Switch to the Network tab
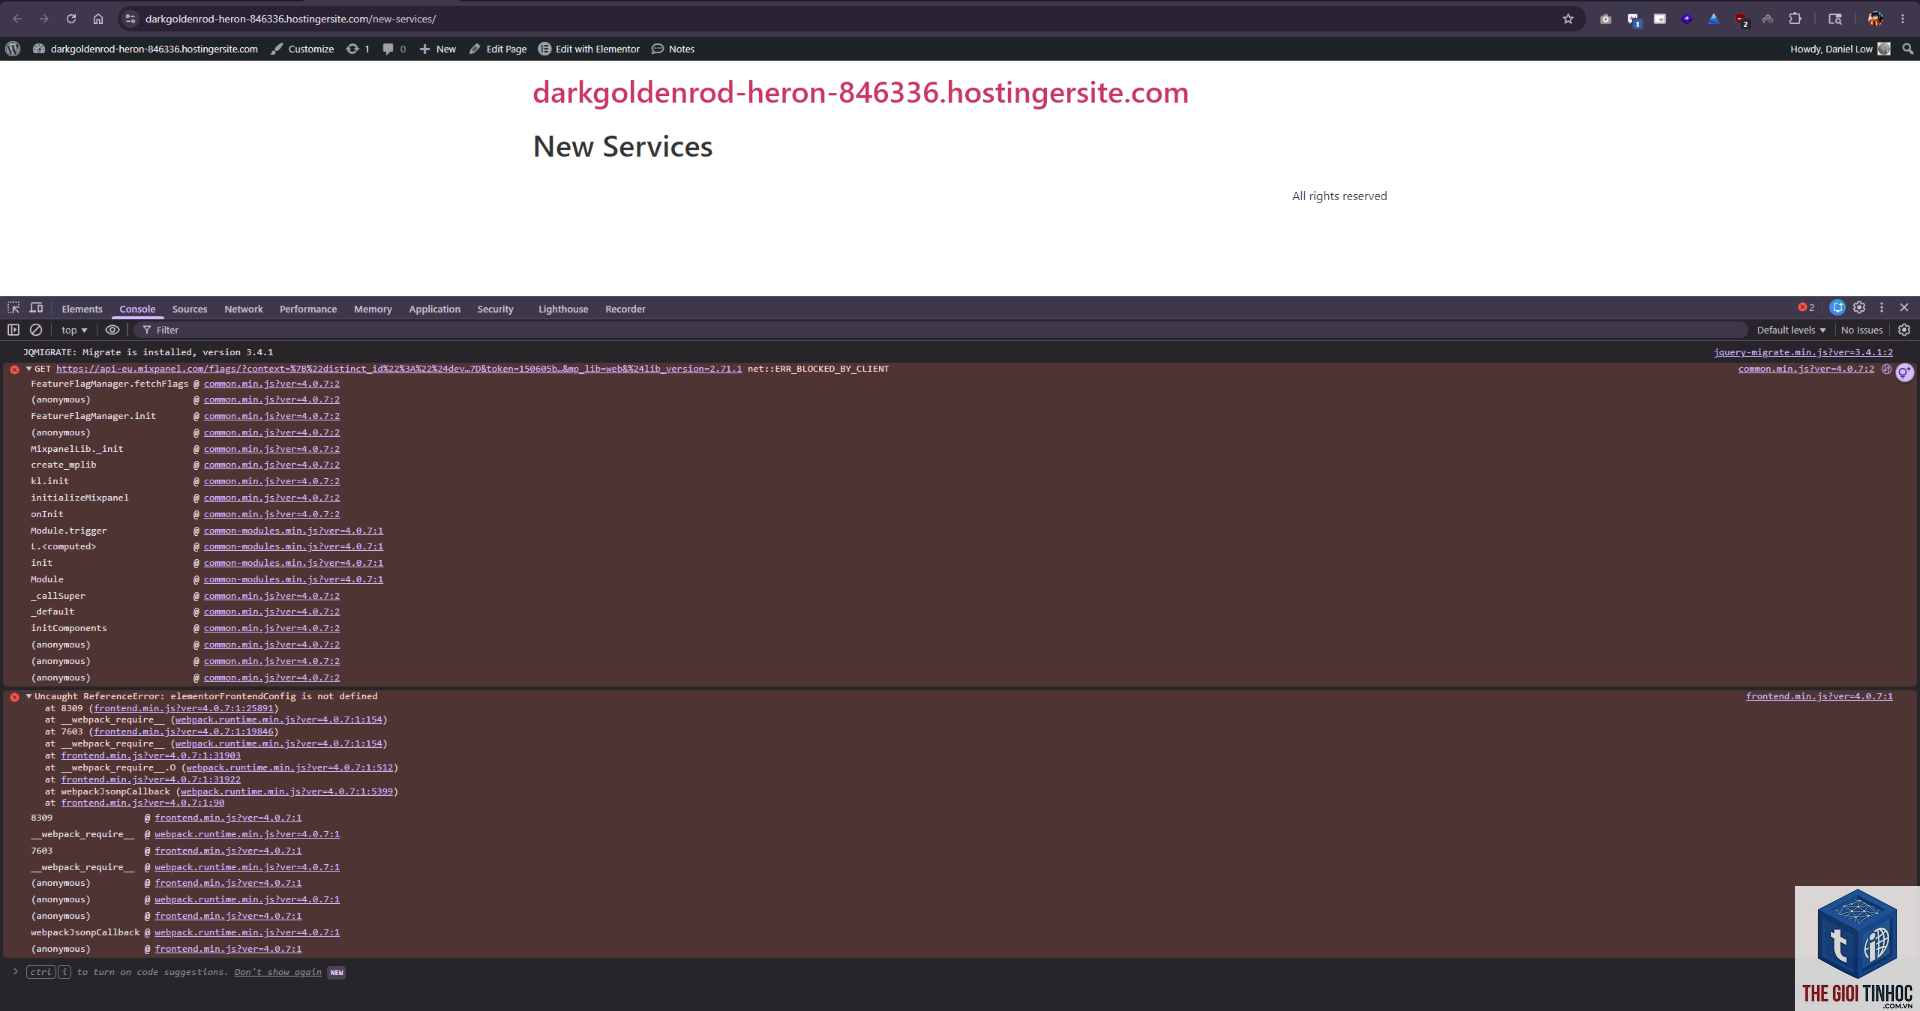Viewport: 1920px width, 1011px height. point(244,309)
